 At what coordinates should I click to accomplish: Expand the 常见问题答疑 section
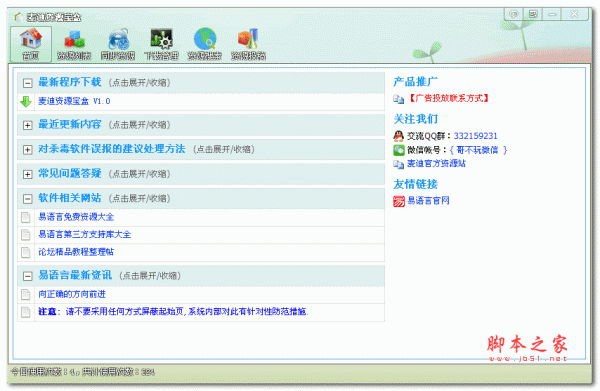[27, 174]
